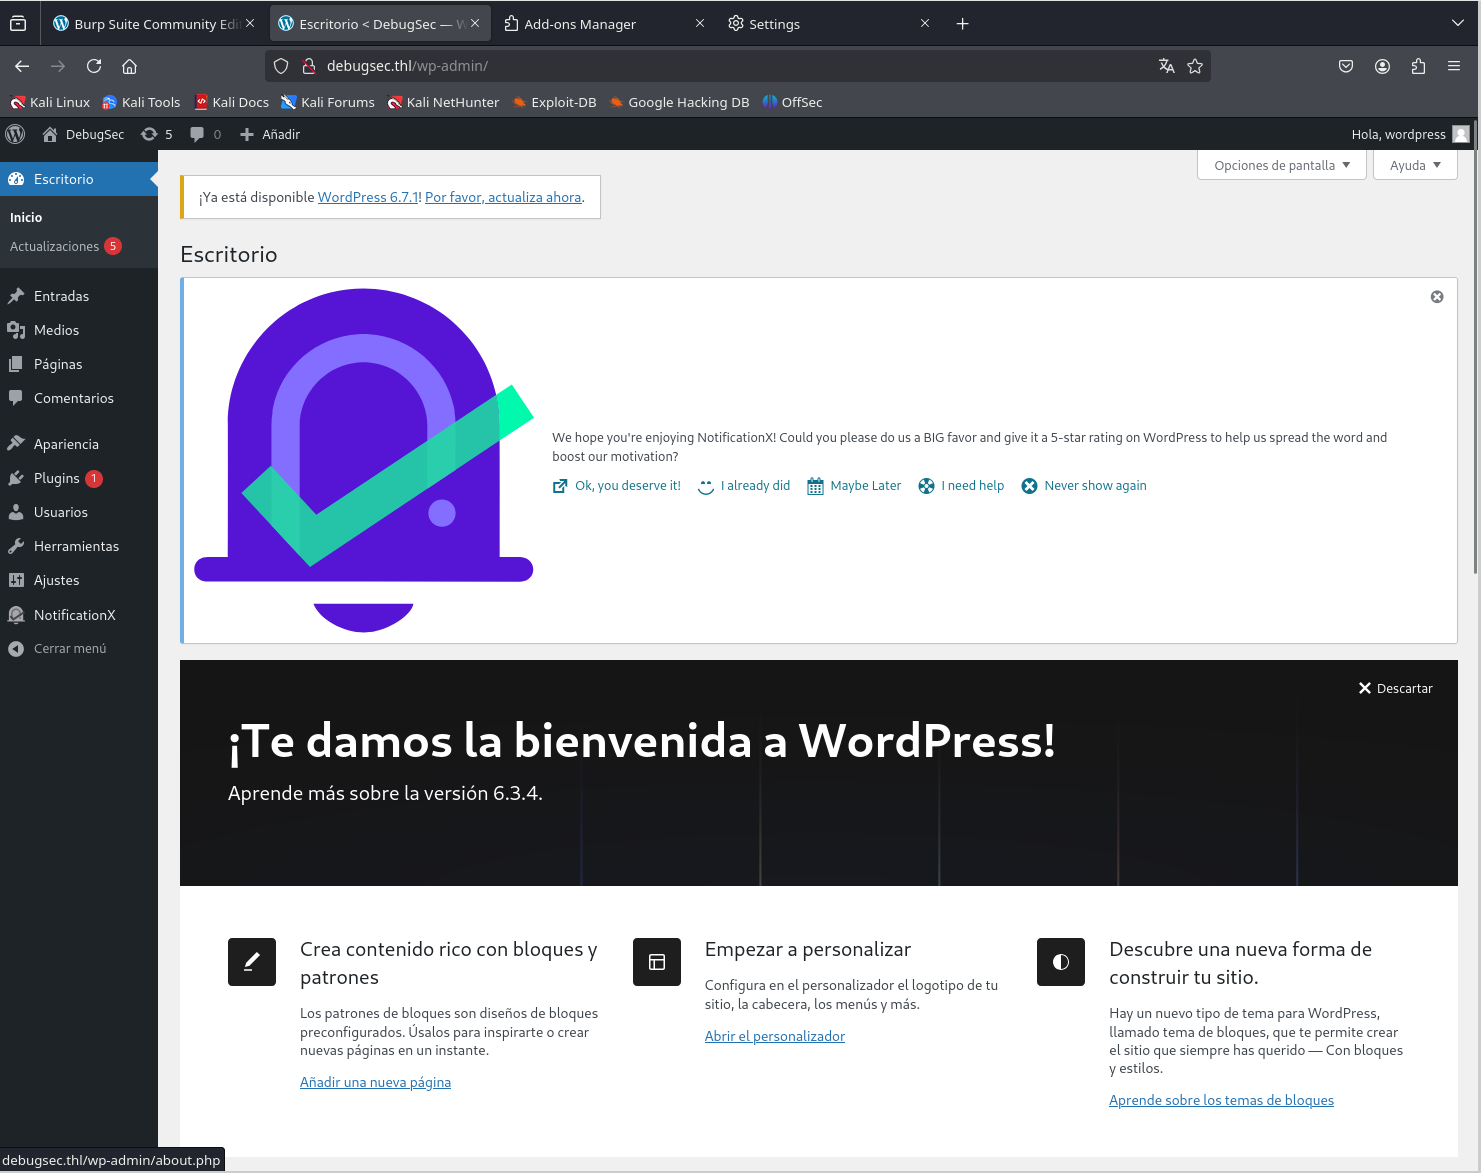Open the list all tabs chevron
The width and height of the screenshot is (1481, 1173).
[x=1457, y=23]
